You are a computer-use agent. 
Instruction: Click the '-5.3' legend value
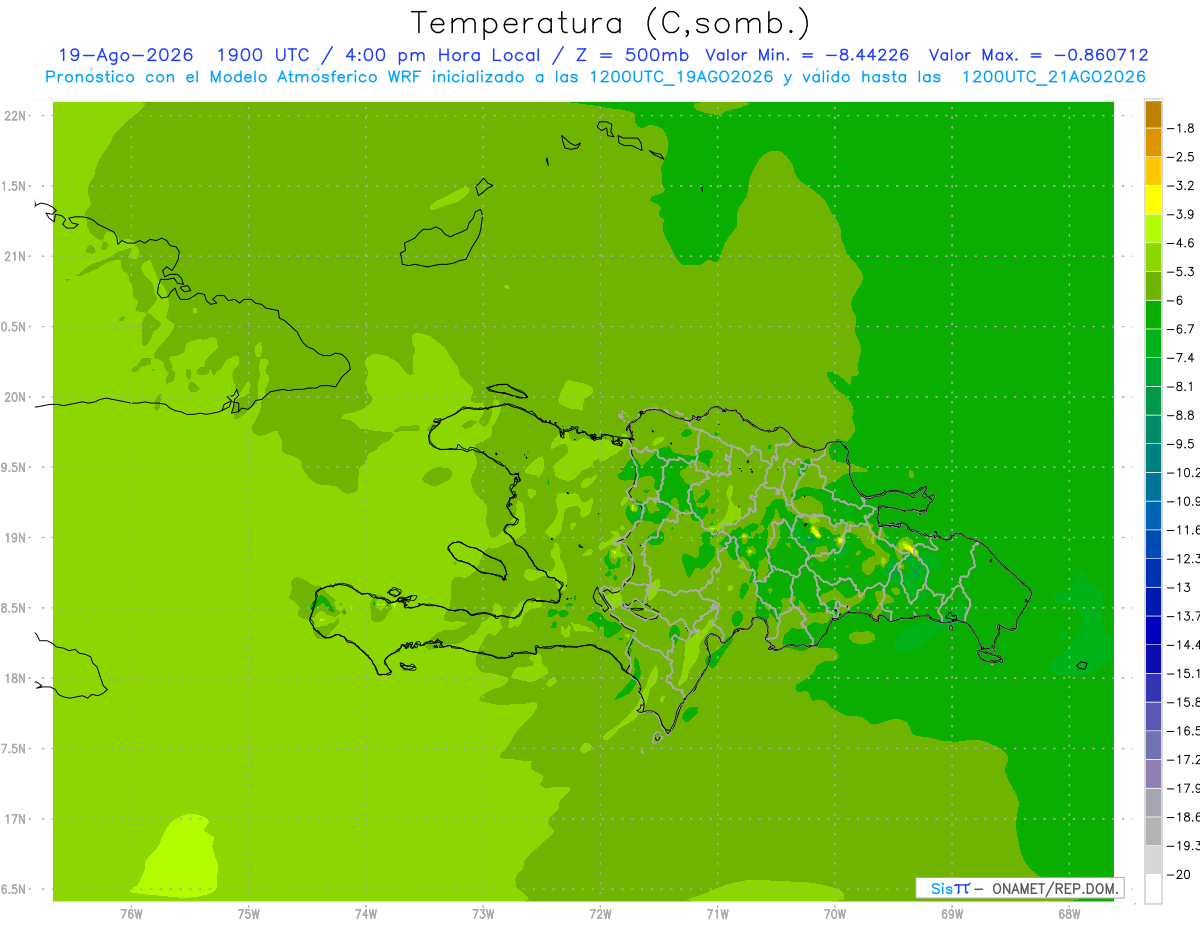(x=1182, y=271)
